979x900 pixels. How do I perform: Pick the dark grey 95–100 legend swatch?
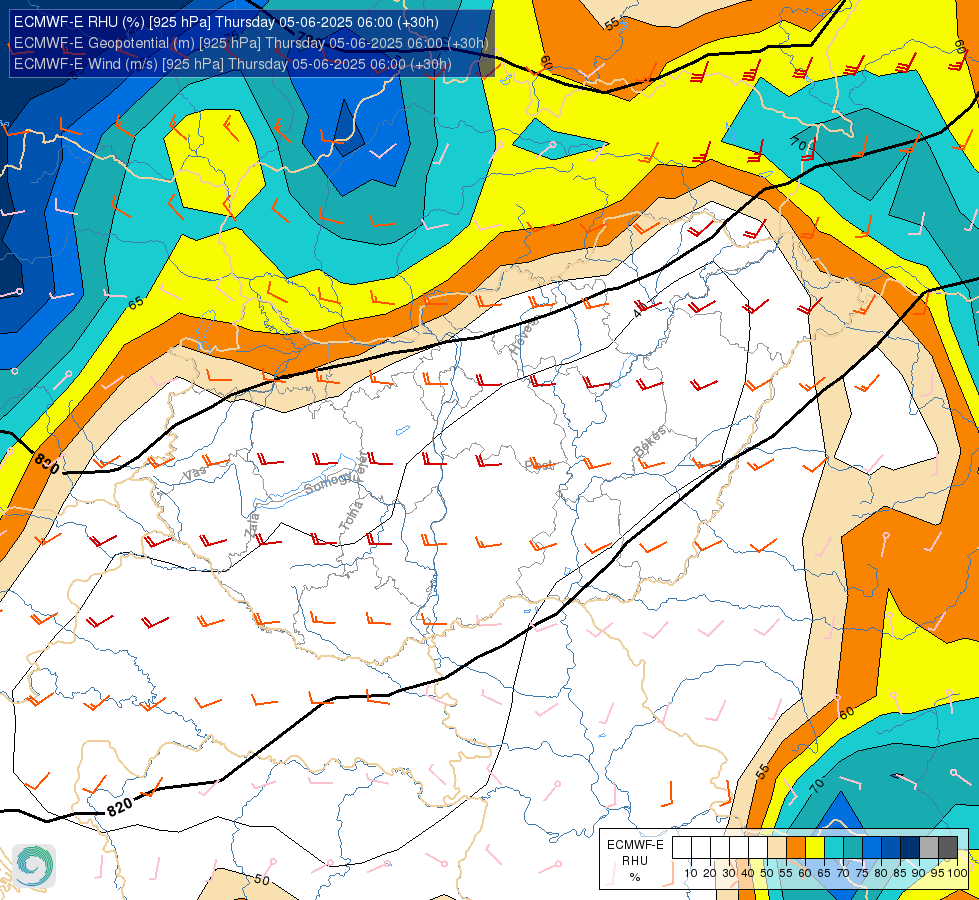coord(948,847)
